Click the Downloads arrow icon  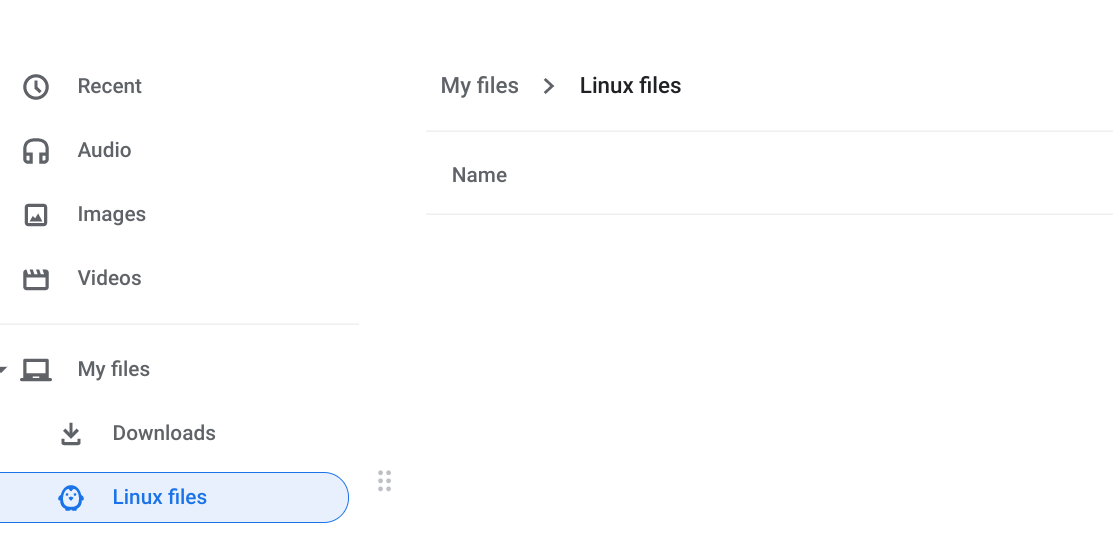tap(71, 434)
